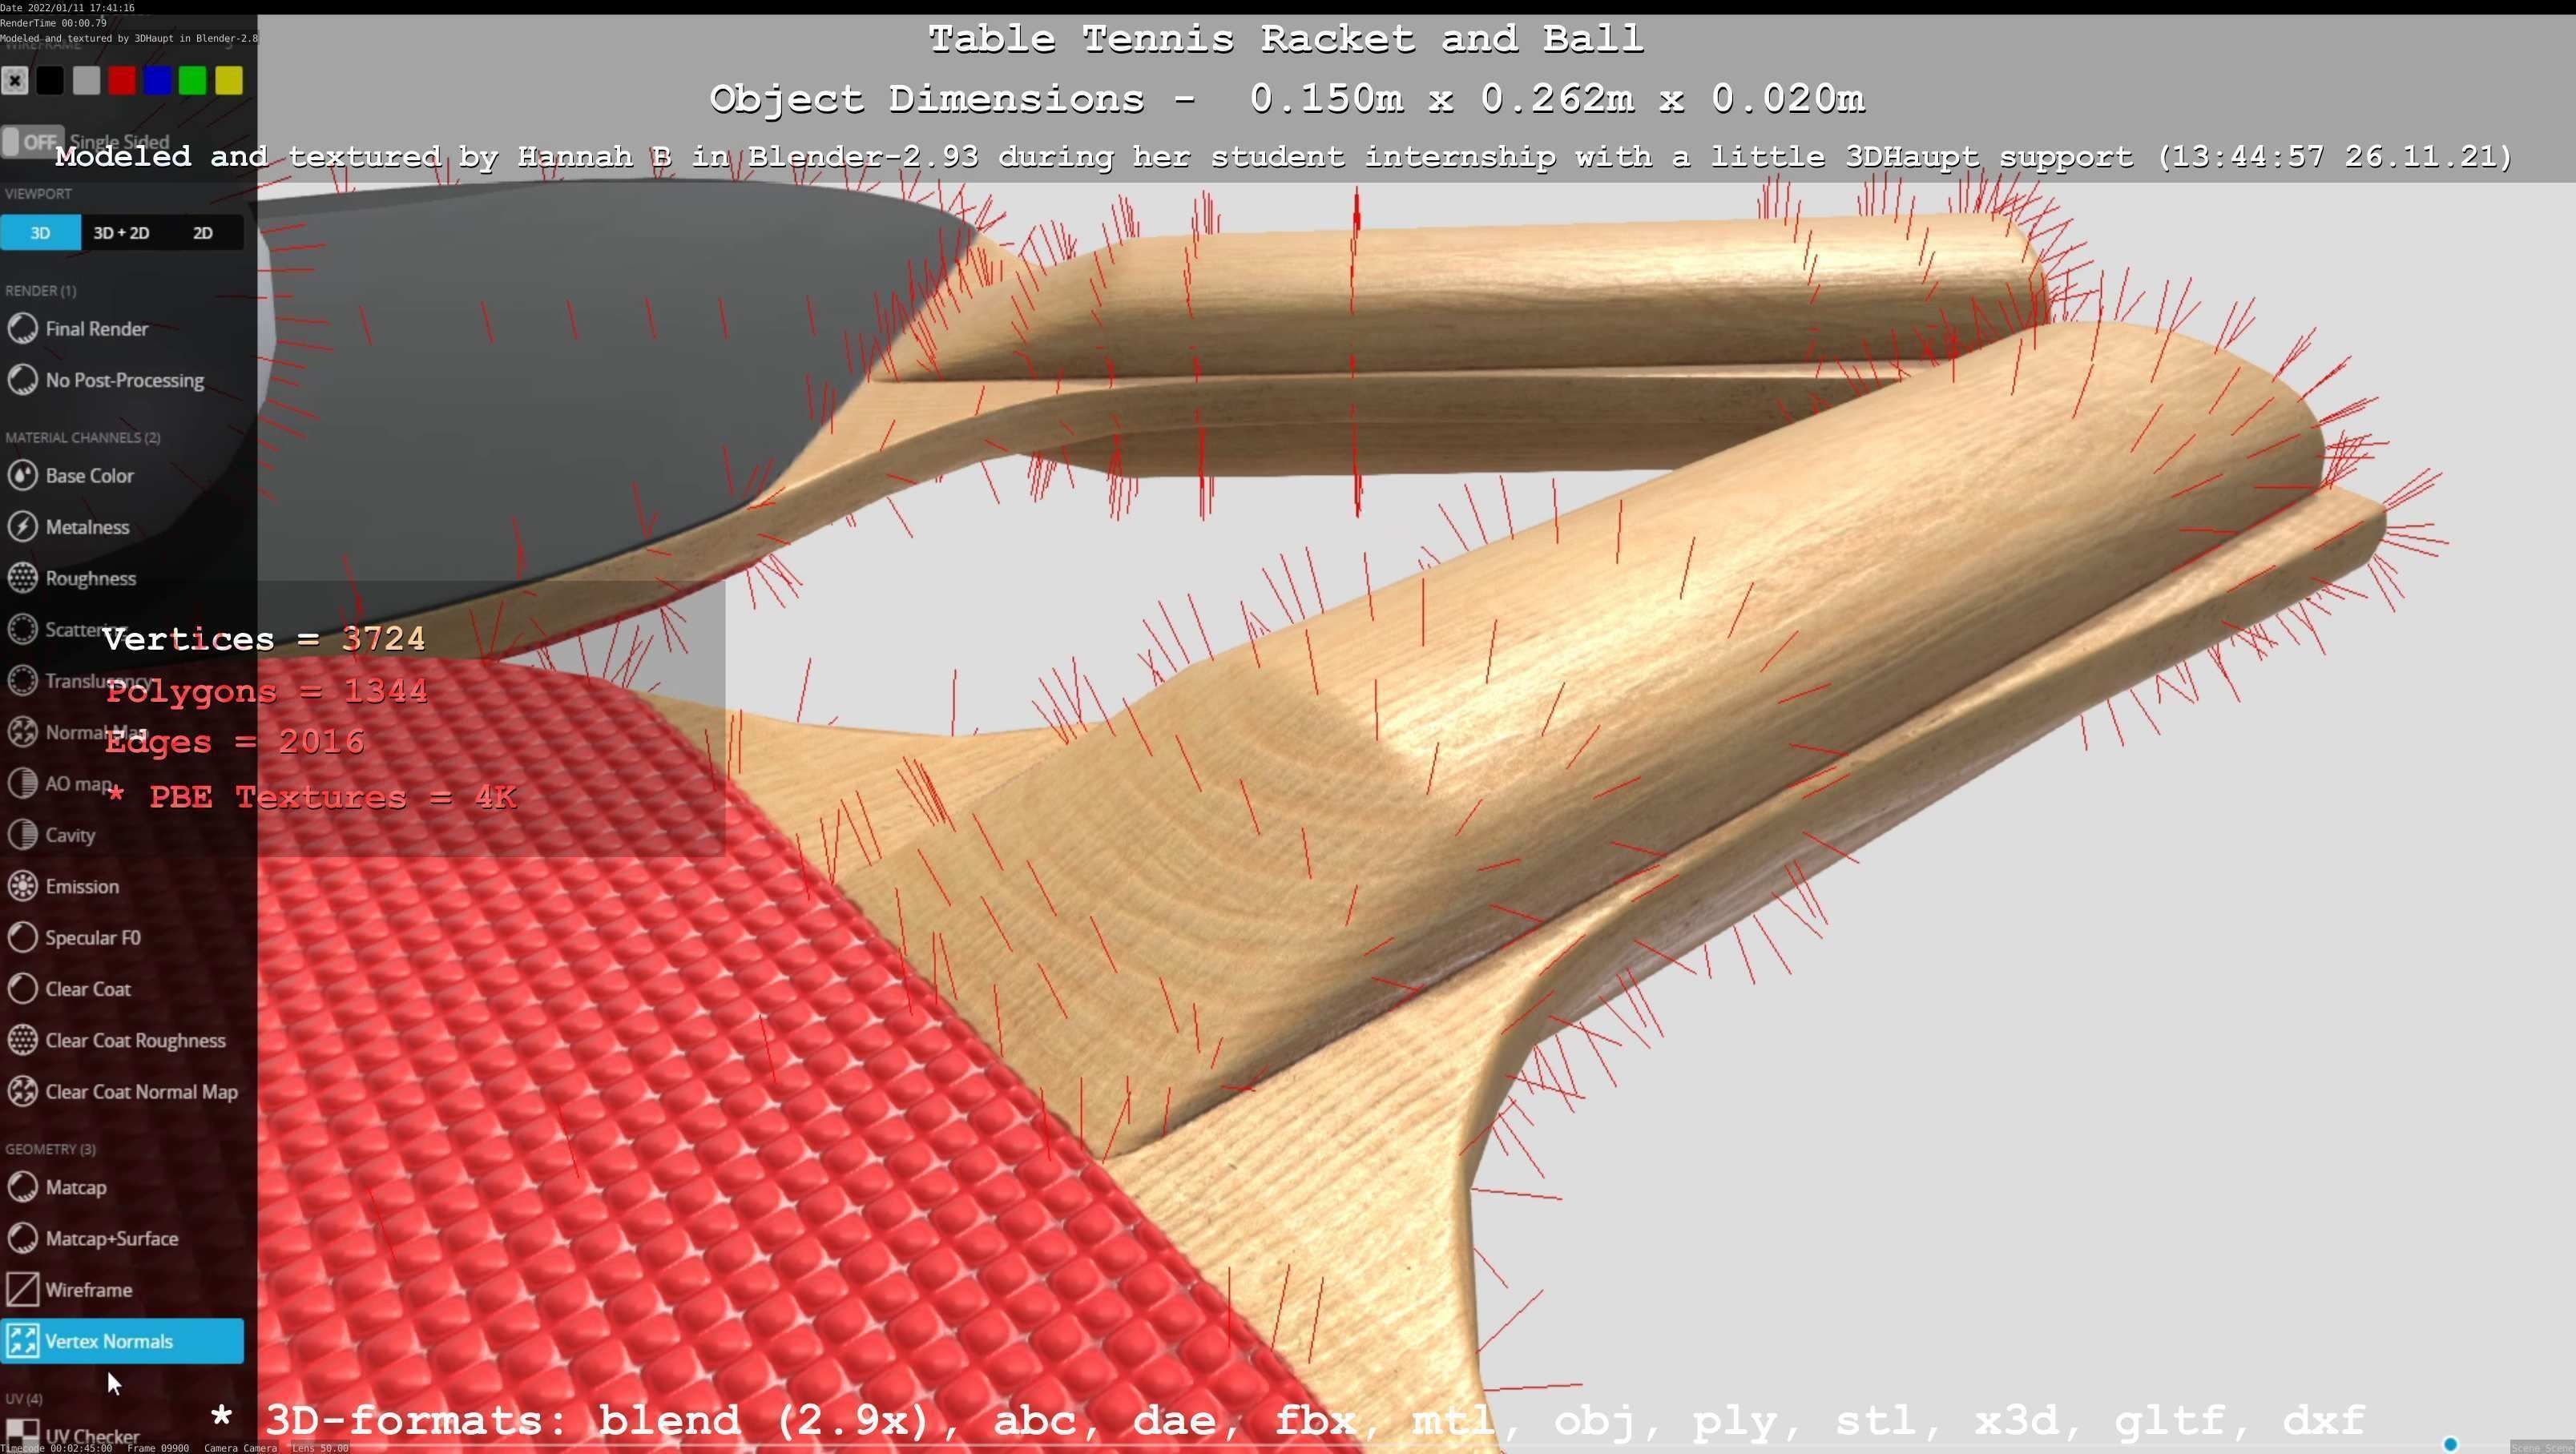Screen dimensions: 2576x1454
Task: Click the 'Edges = 2016' statistic
Action: [x=235, y=742]
